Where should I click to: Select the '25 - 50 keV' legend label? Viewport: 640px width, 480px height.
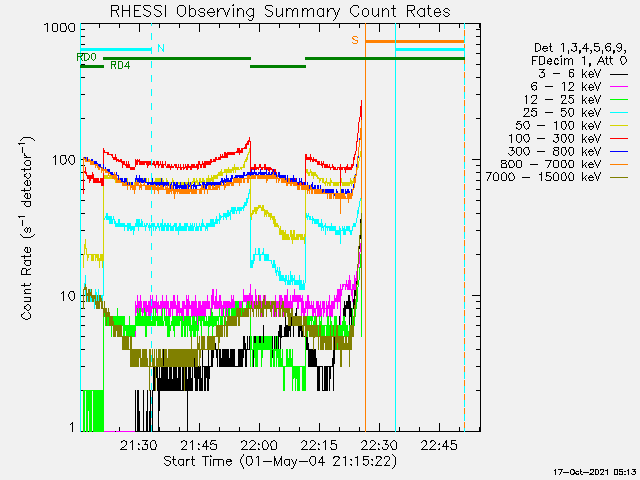coord(562,113)
